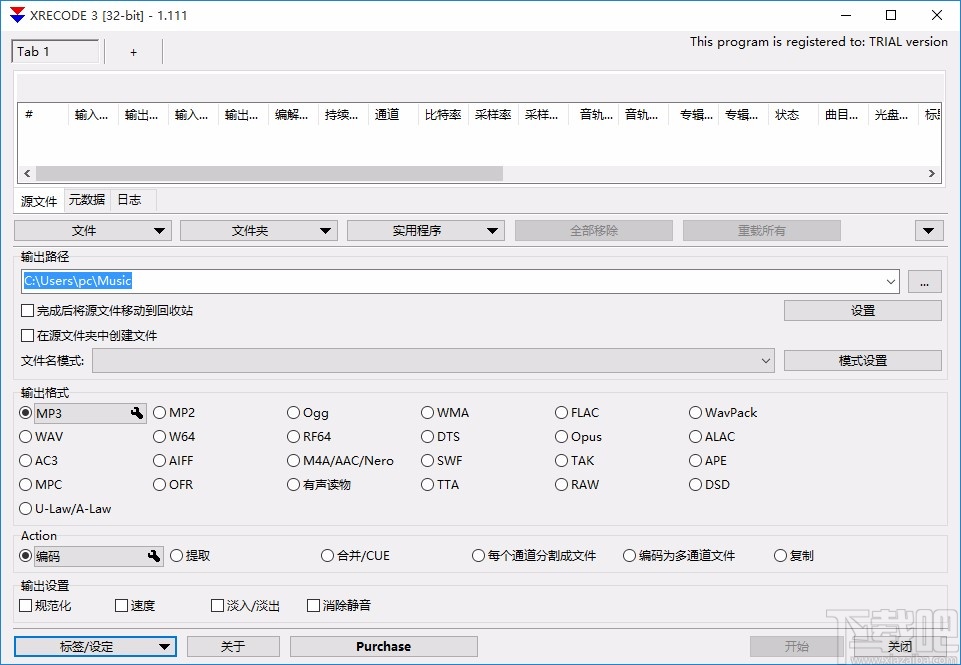The height and width of the screenshot is (665, 961).
Task: Expand the 实用程序 utilities dropdown
Action: [426, 231]
